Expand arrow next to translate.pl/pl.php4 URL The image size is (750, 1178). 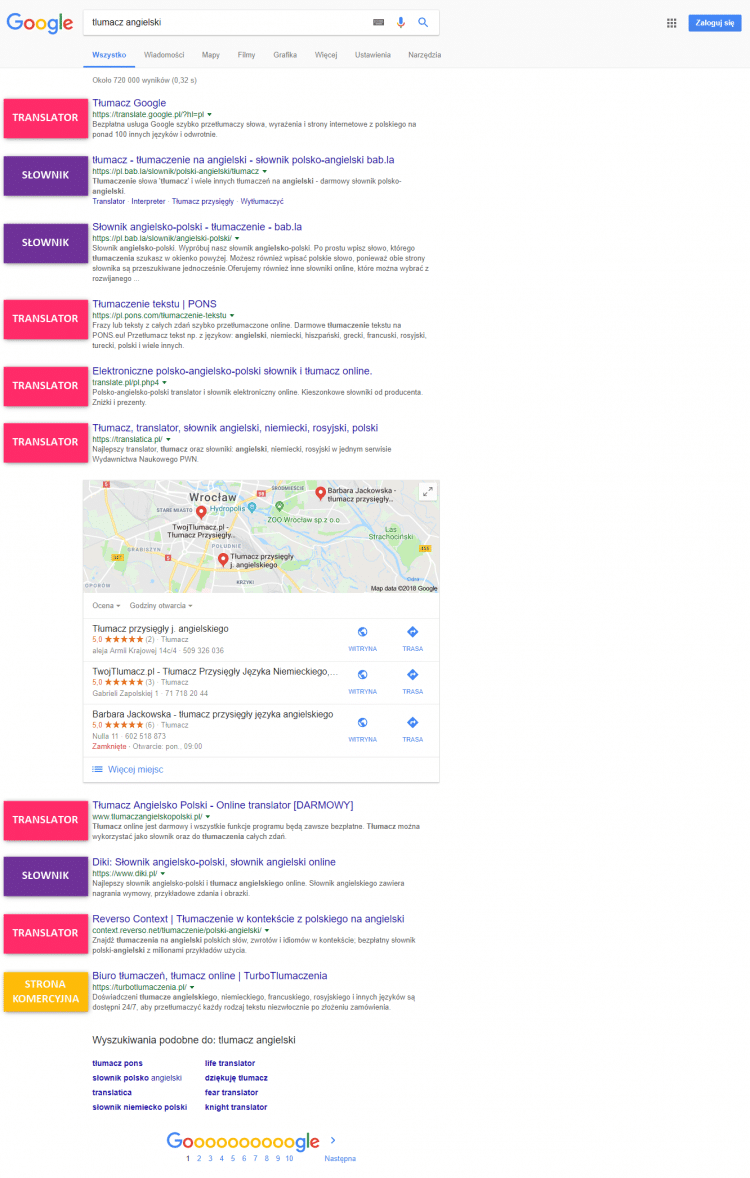tap(165, 383)
